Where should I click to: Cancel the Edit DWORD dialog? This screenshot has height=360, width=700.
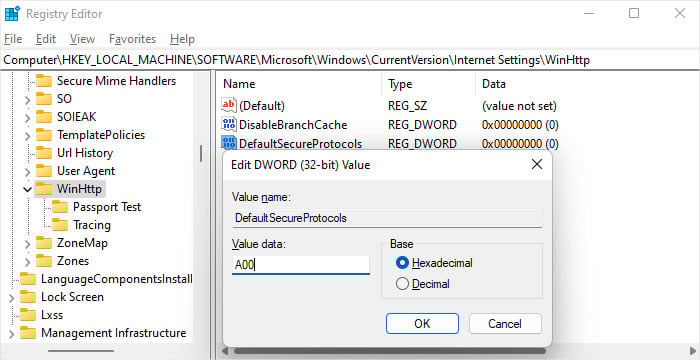coord(505,323)
